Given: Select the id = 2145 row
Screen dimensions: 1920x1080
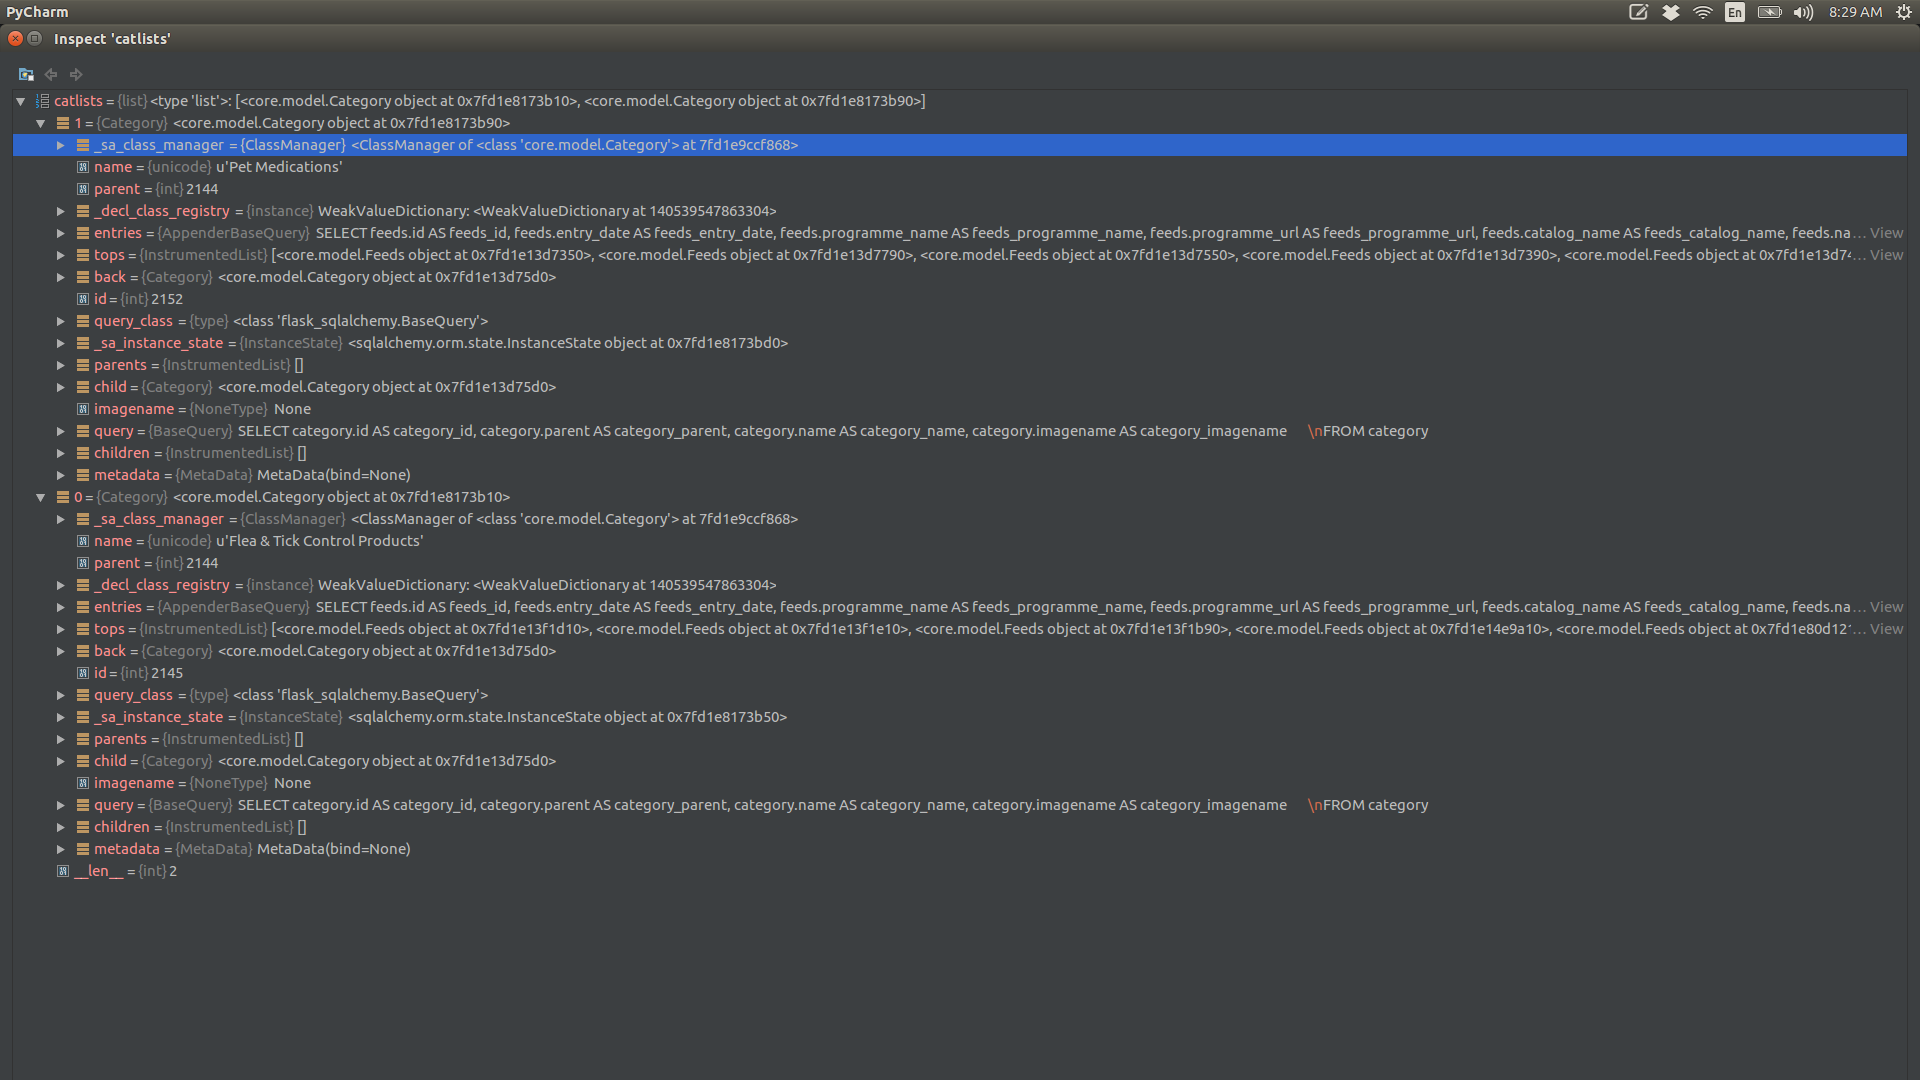Looking at the screenshot, I should pos(960,673).
